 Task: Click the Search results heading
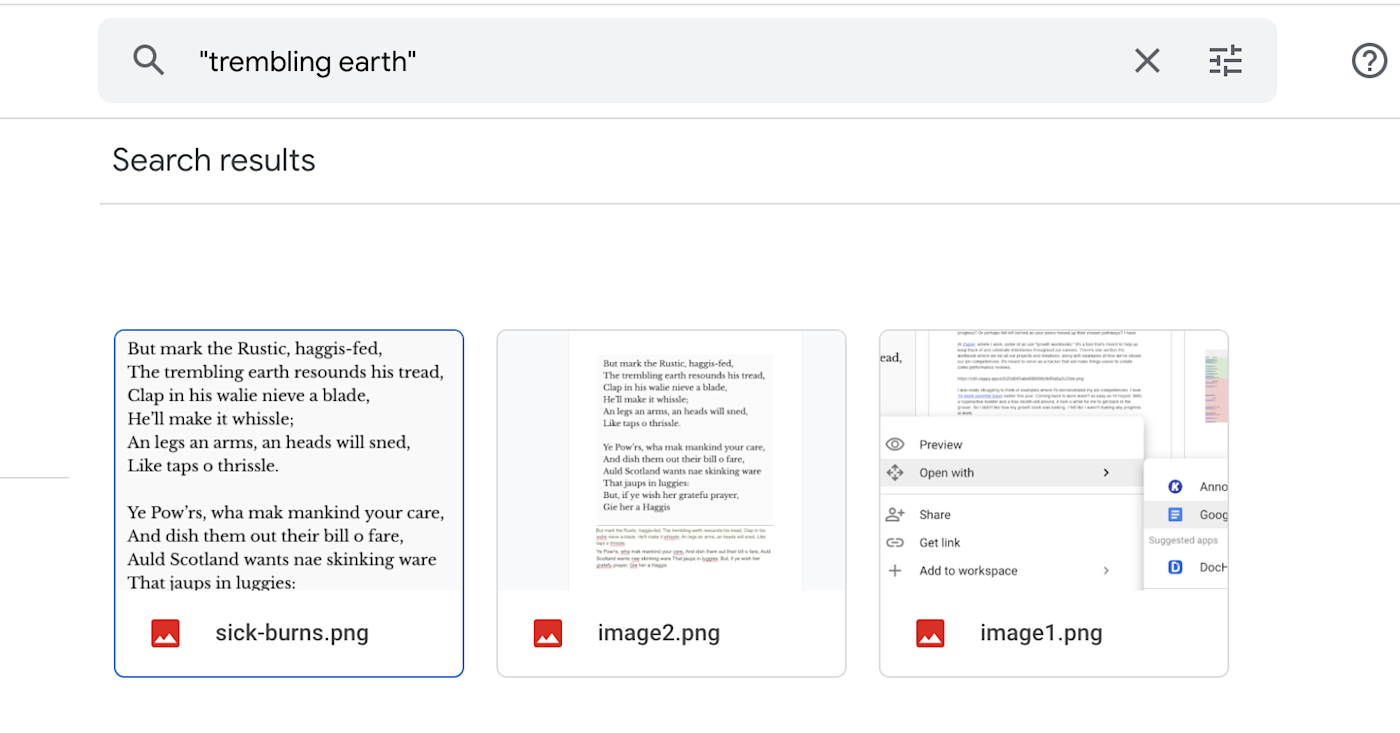[214, 160]
